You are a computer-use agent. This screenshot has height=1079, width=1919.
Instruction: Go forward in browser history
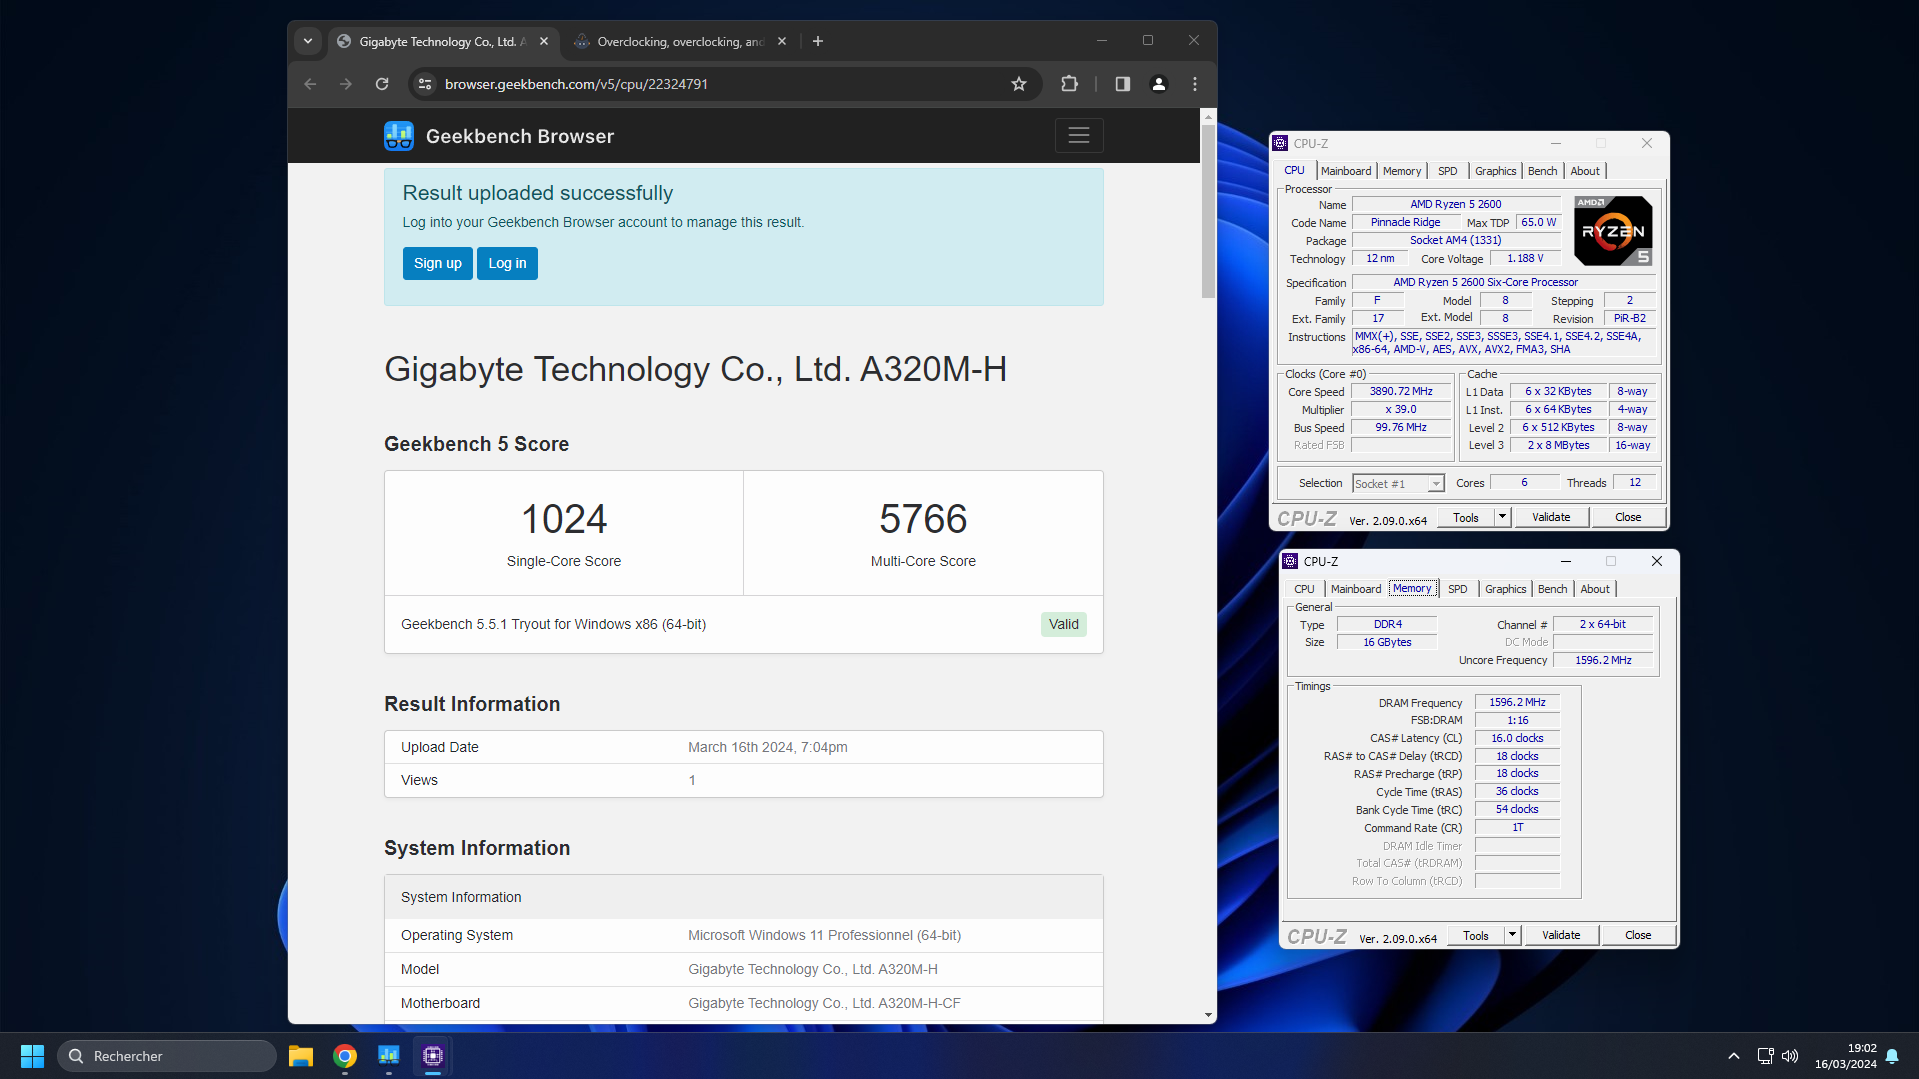pos(346,84)
